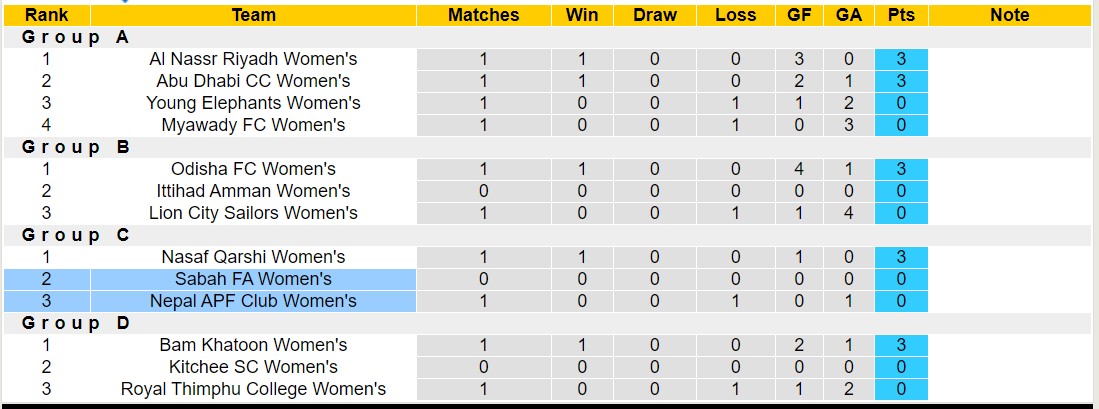Open Ittihad Amman Women's team link

253,191
